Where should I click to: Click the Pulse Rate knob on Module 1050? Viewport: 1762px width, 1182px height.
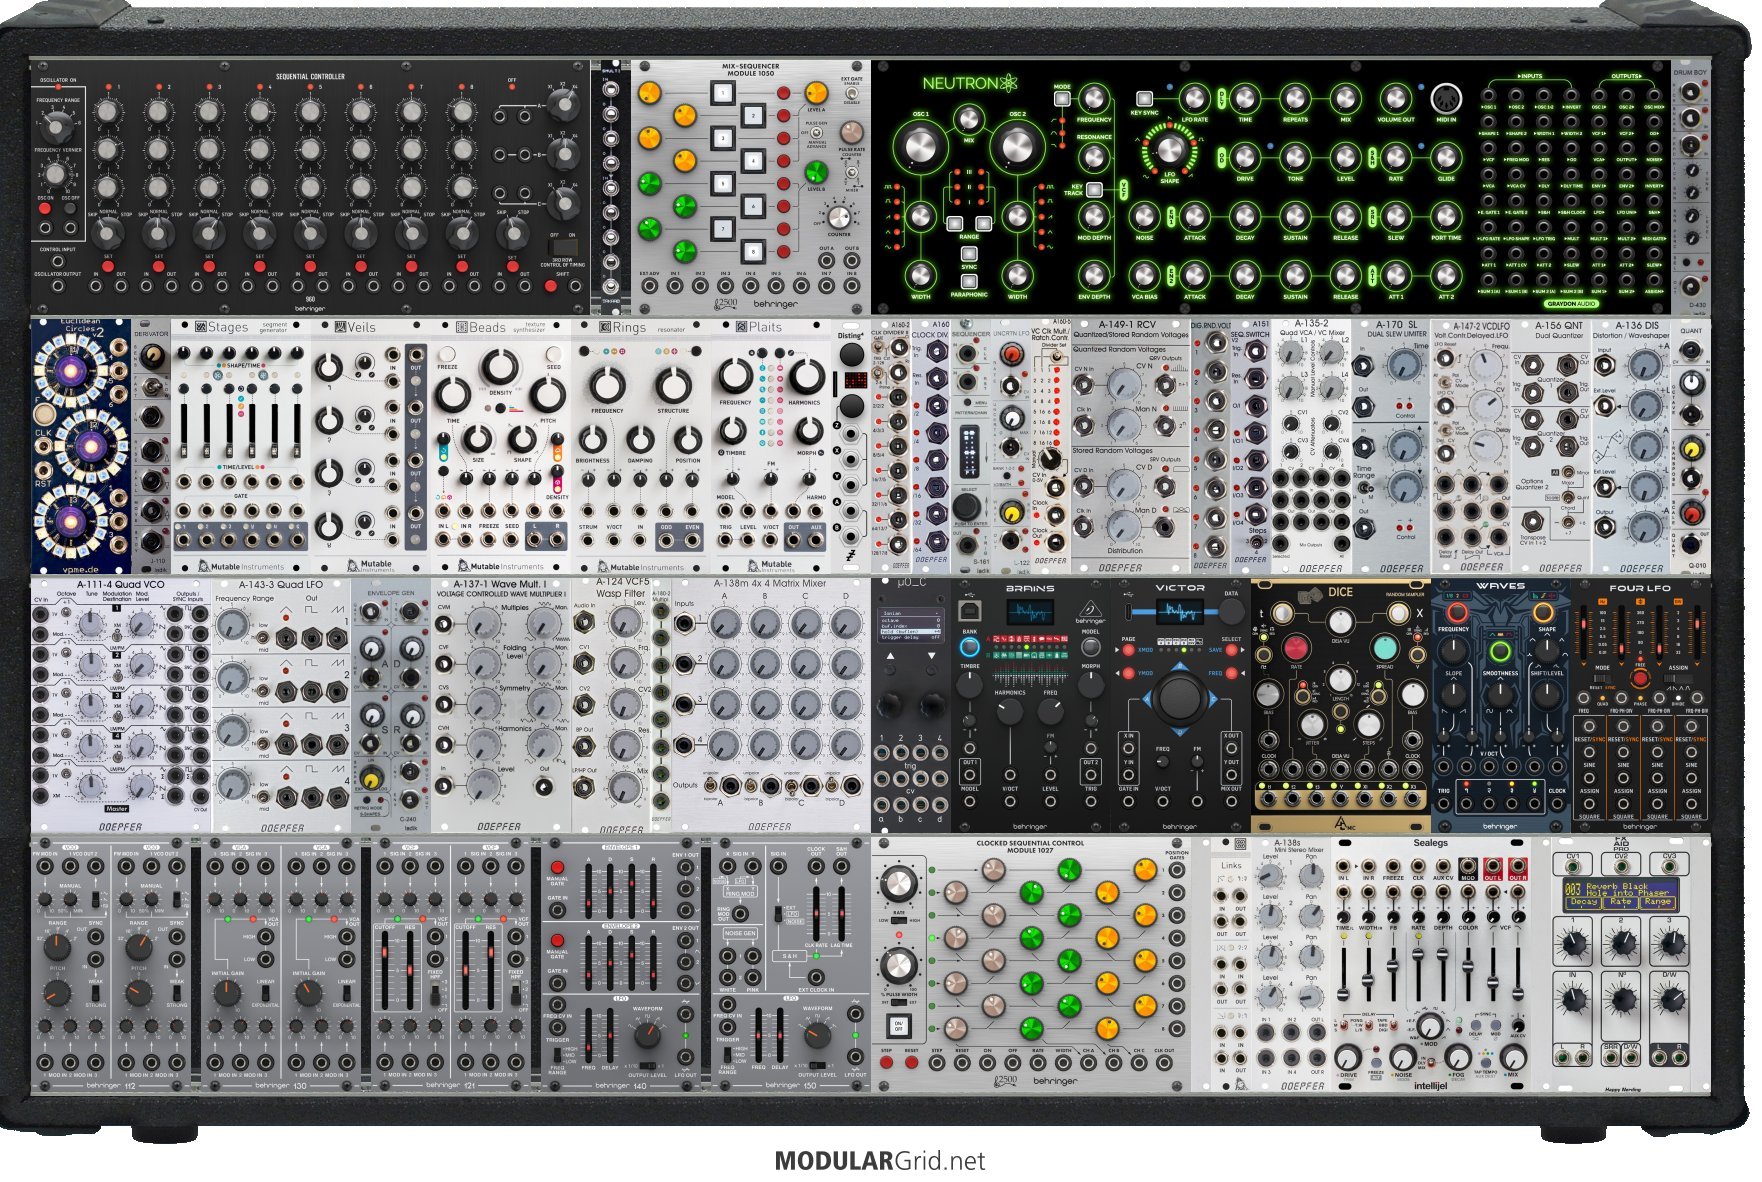[851, 132]
